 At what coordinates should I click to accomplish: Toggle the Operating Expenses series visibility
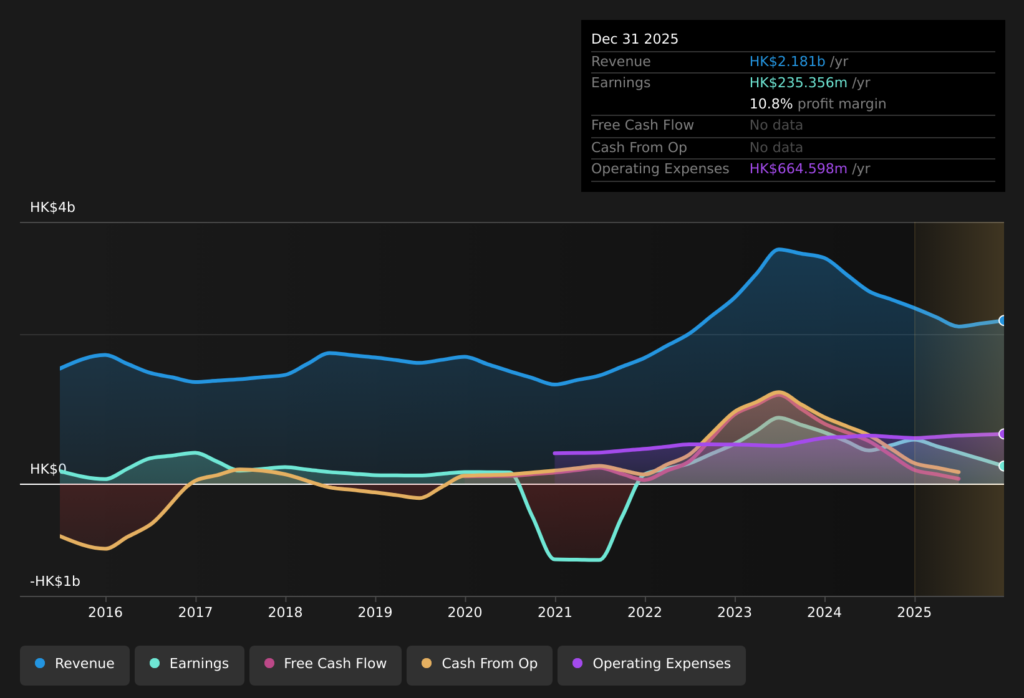tap(651, 663)
